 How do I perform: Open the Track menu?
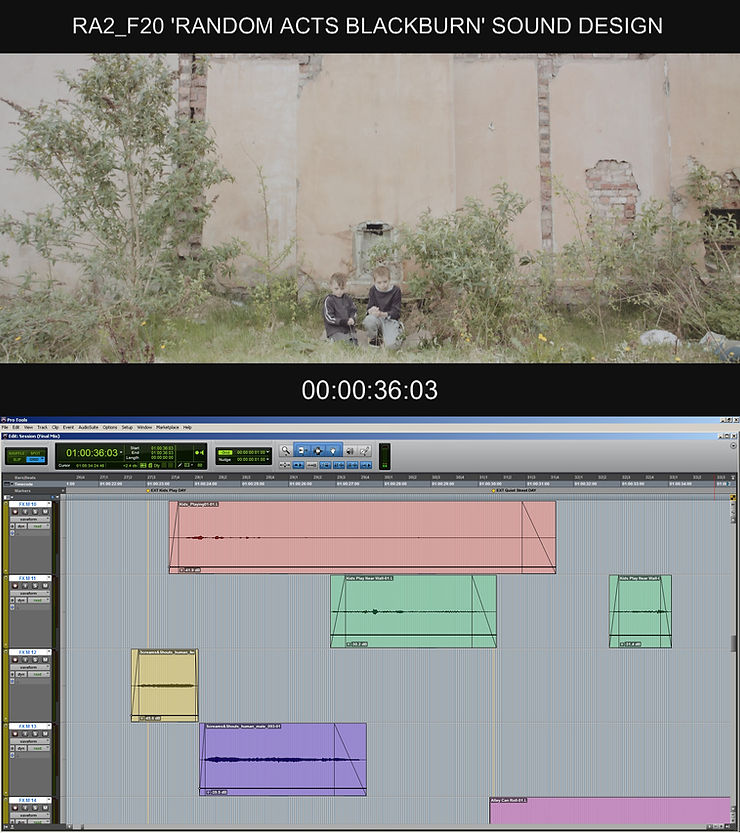[x=42, y=427]
